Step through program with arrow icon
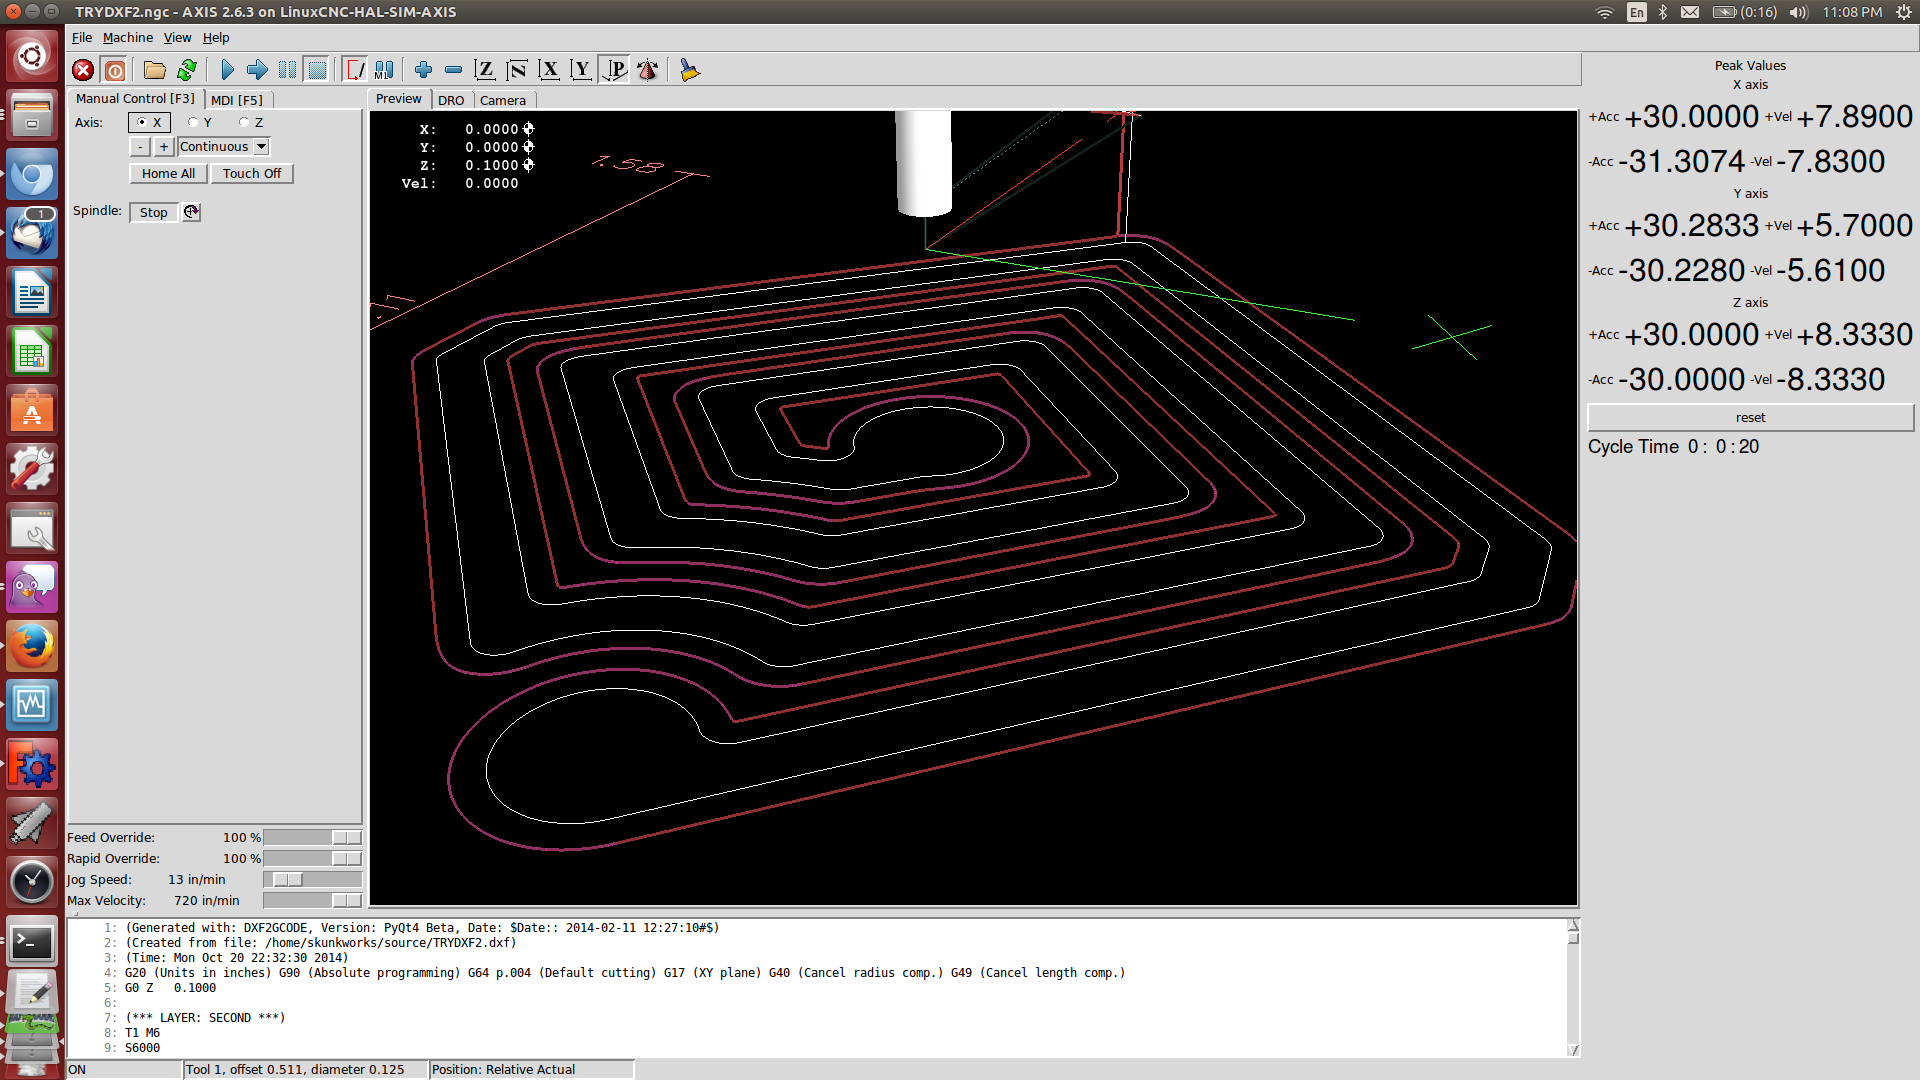The width and height of the screenshot is (1920, 1080). pos(257,70)
